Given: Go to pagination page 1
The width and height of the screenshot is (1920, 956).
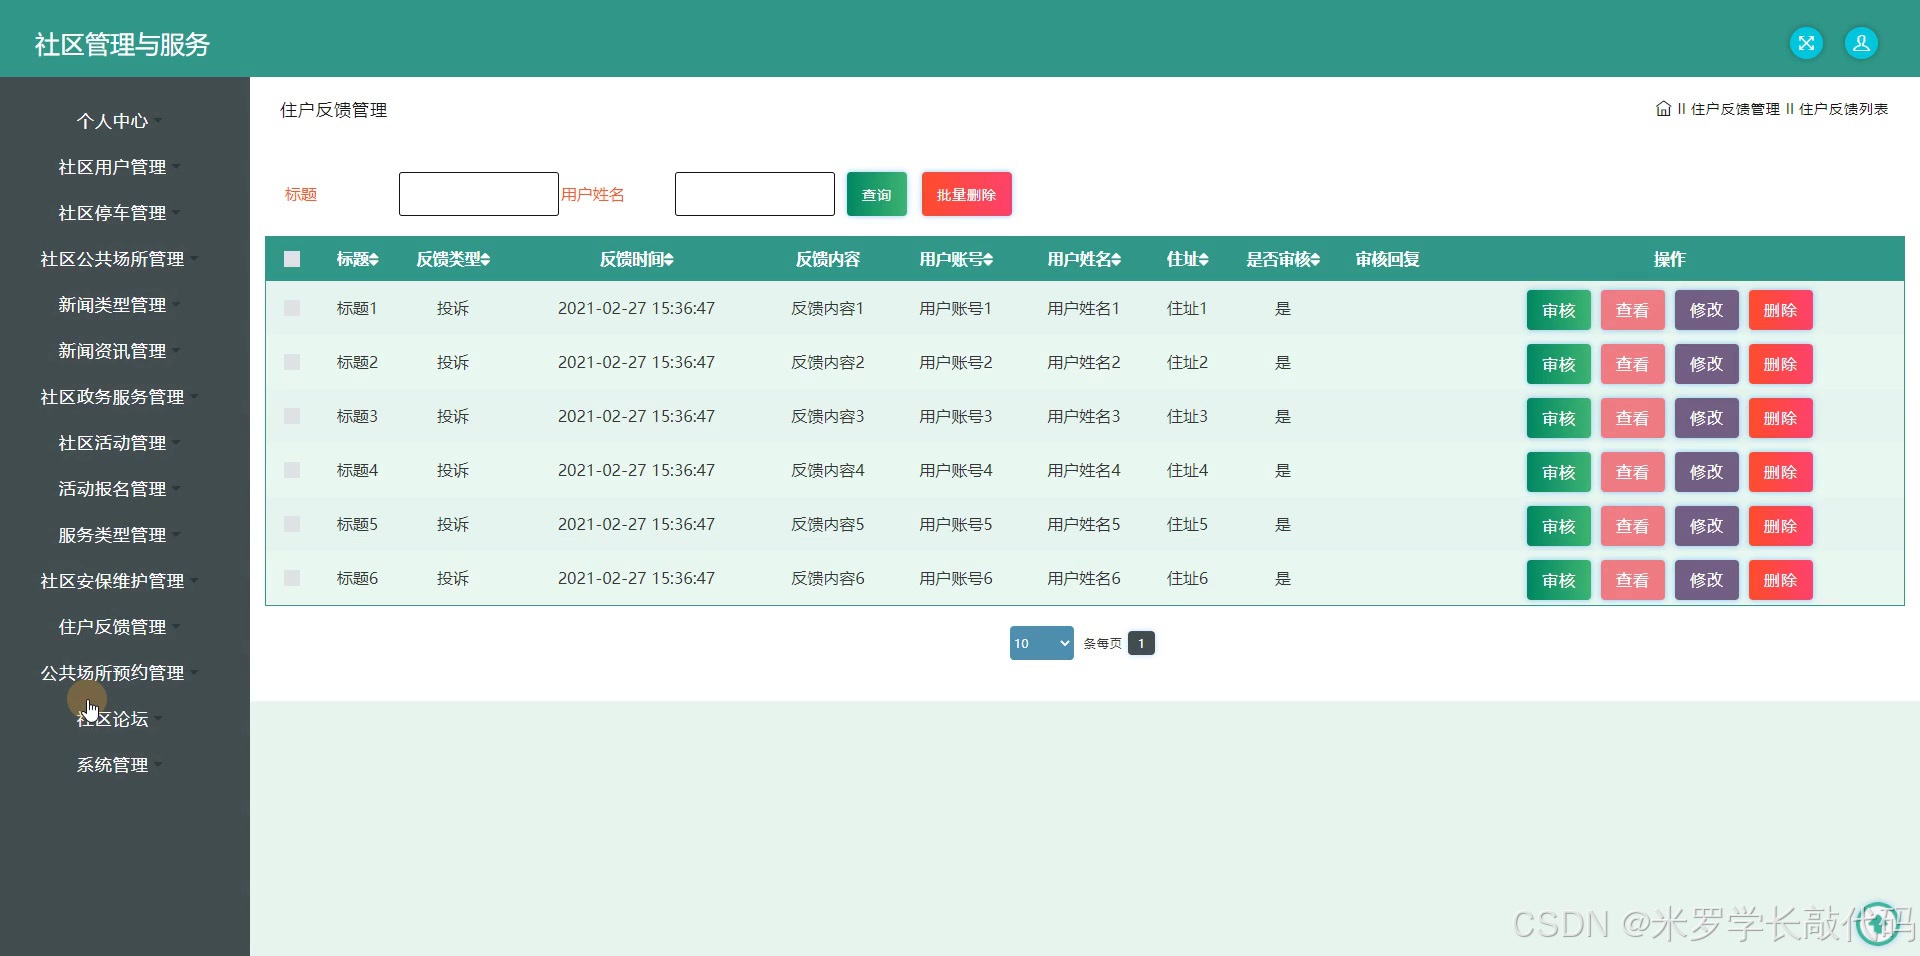Looking at the screenshot, I should (x=1141, y=643).
